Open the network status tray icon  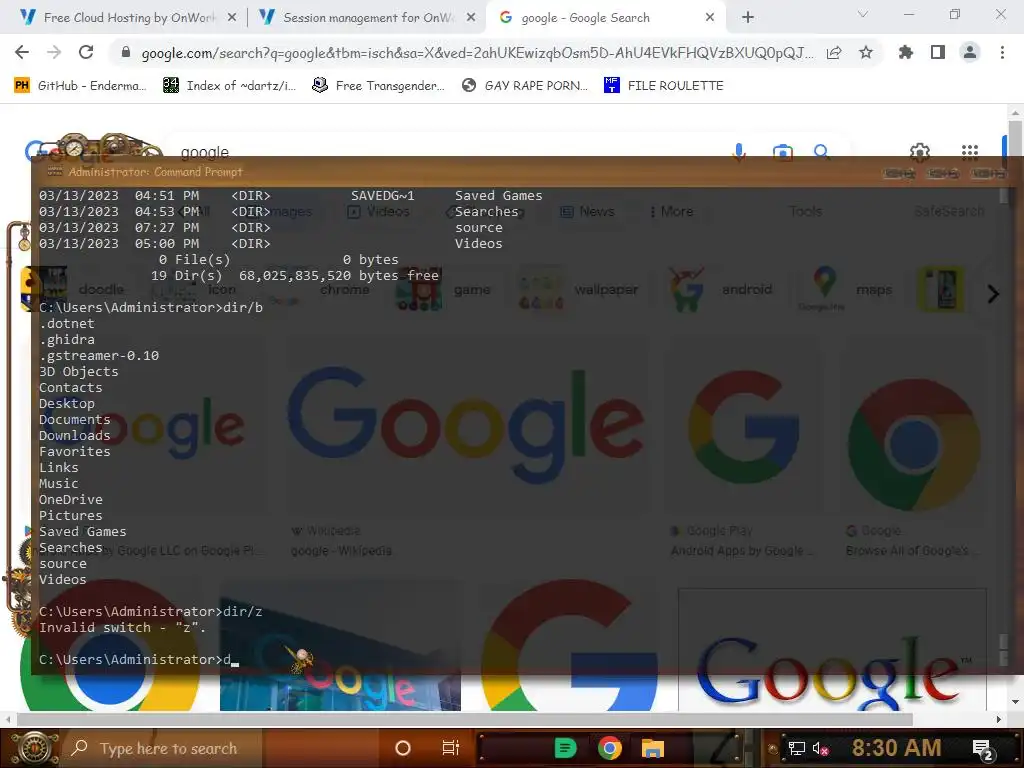point(797,748)
